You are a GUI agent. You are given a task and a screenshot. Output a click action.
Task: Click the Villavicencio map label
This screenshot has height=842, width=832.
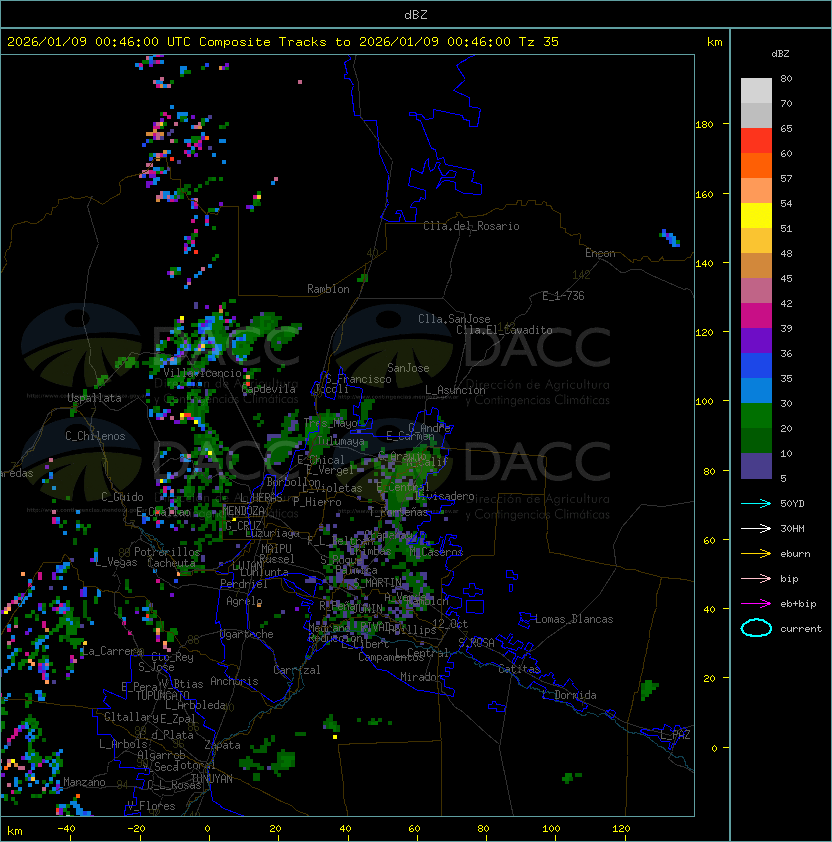coord(202,373)
